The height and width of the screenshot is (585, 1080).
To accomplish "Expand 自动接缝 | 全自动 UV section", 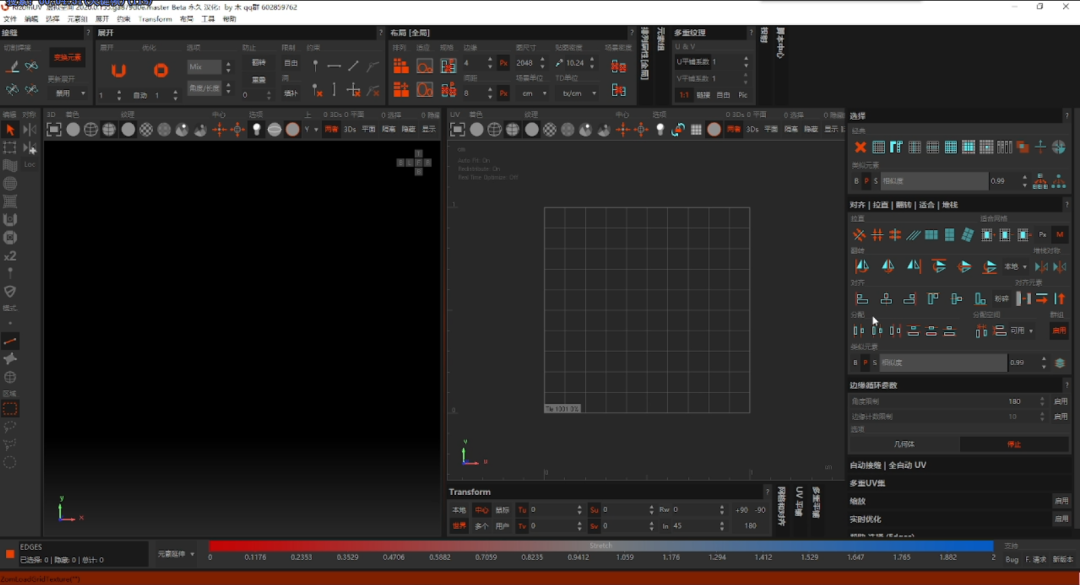I will coord(888,465).
